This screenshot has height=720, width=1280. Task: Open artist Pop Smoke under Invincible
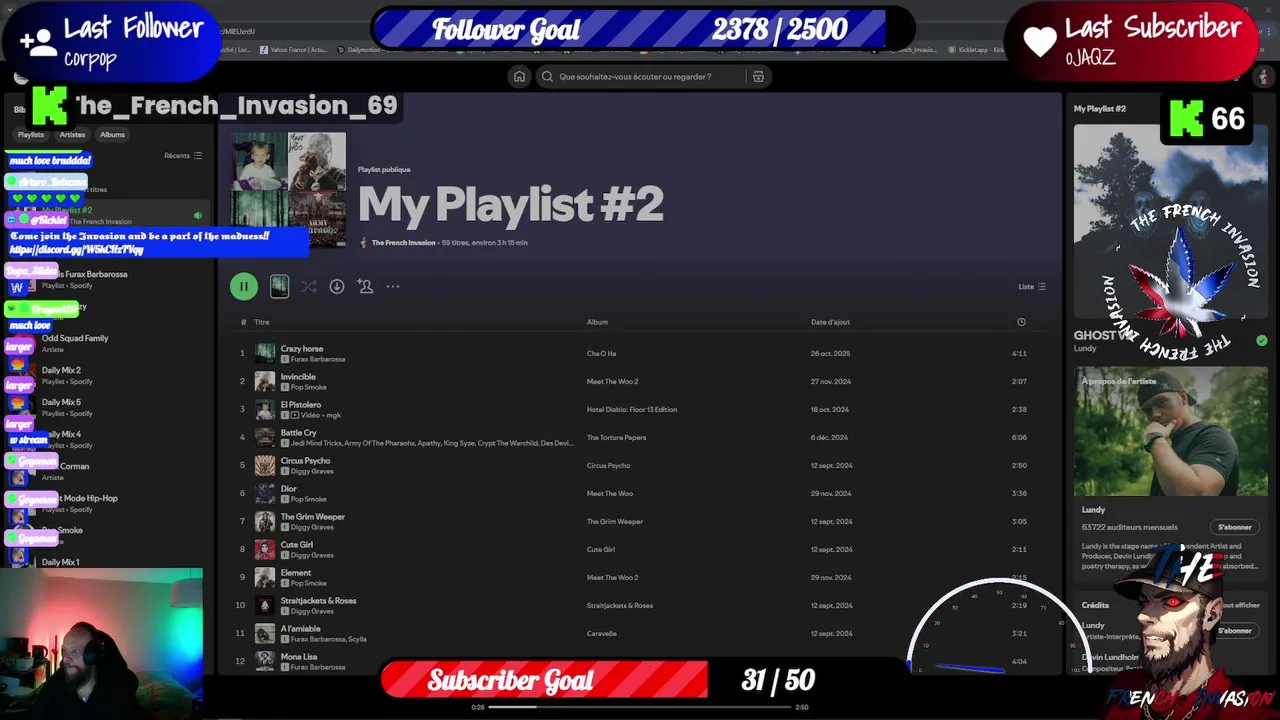[309, 387]
